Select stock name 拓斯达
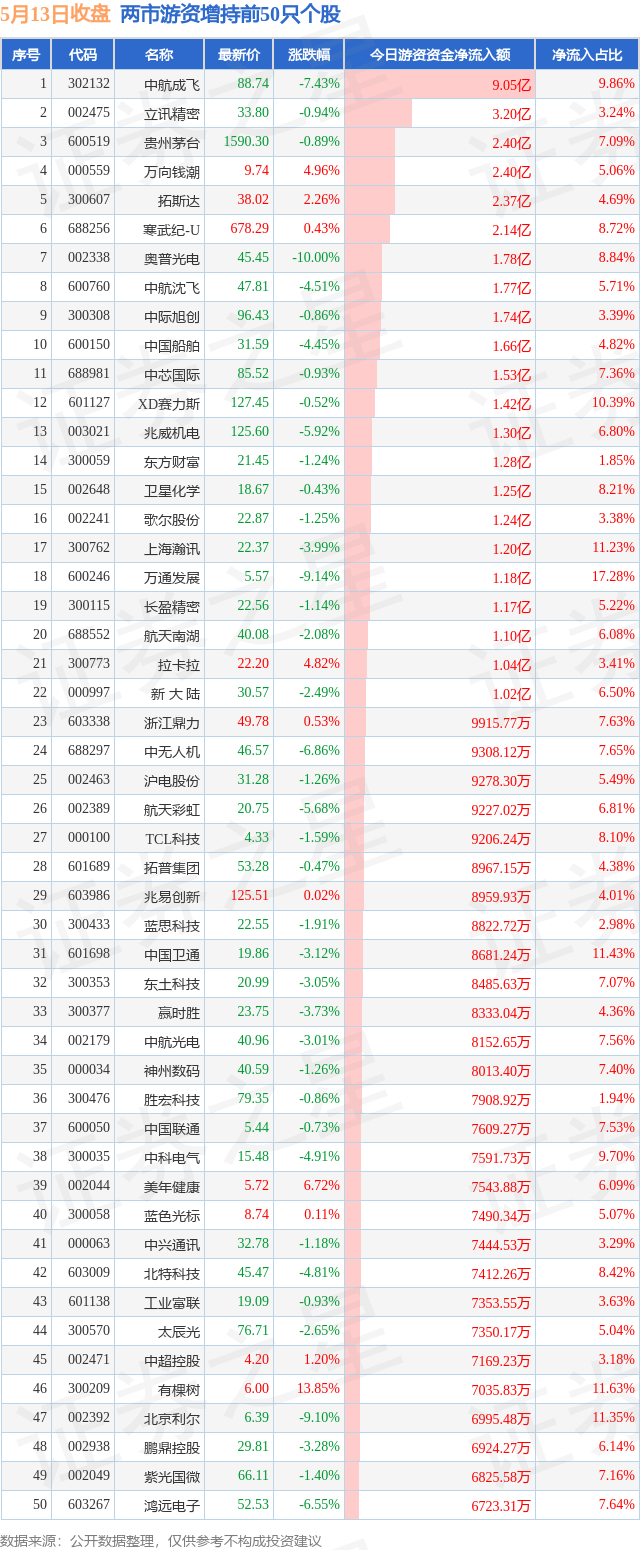Image resolution: width=640 pixels, height=1550 pixels. [x=179, y=201]
